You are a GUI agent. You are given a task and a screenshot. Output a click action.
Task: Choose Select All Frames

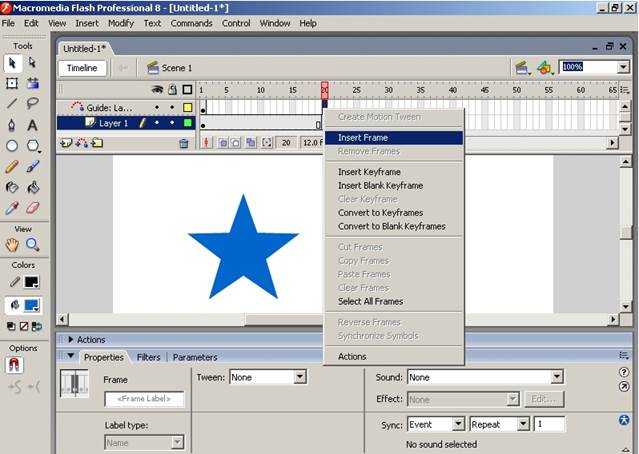click(x=394, y=302)
